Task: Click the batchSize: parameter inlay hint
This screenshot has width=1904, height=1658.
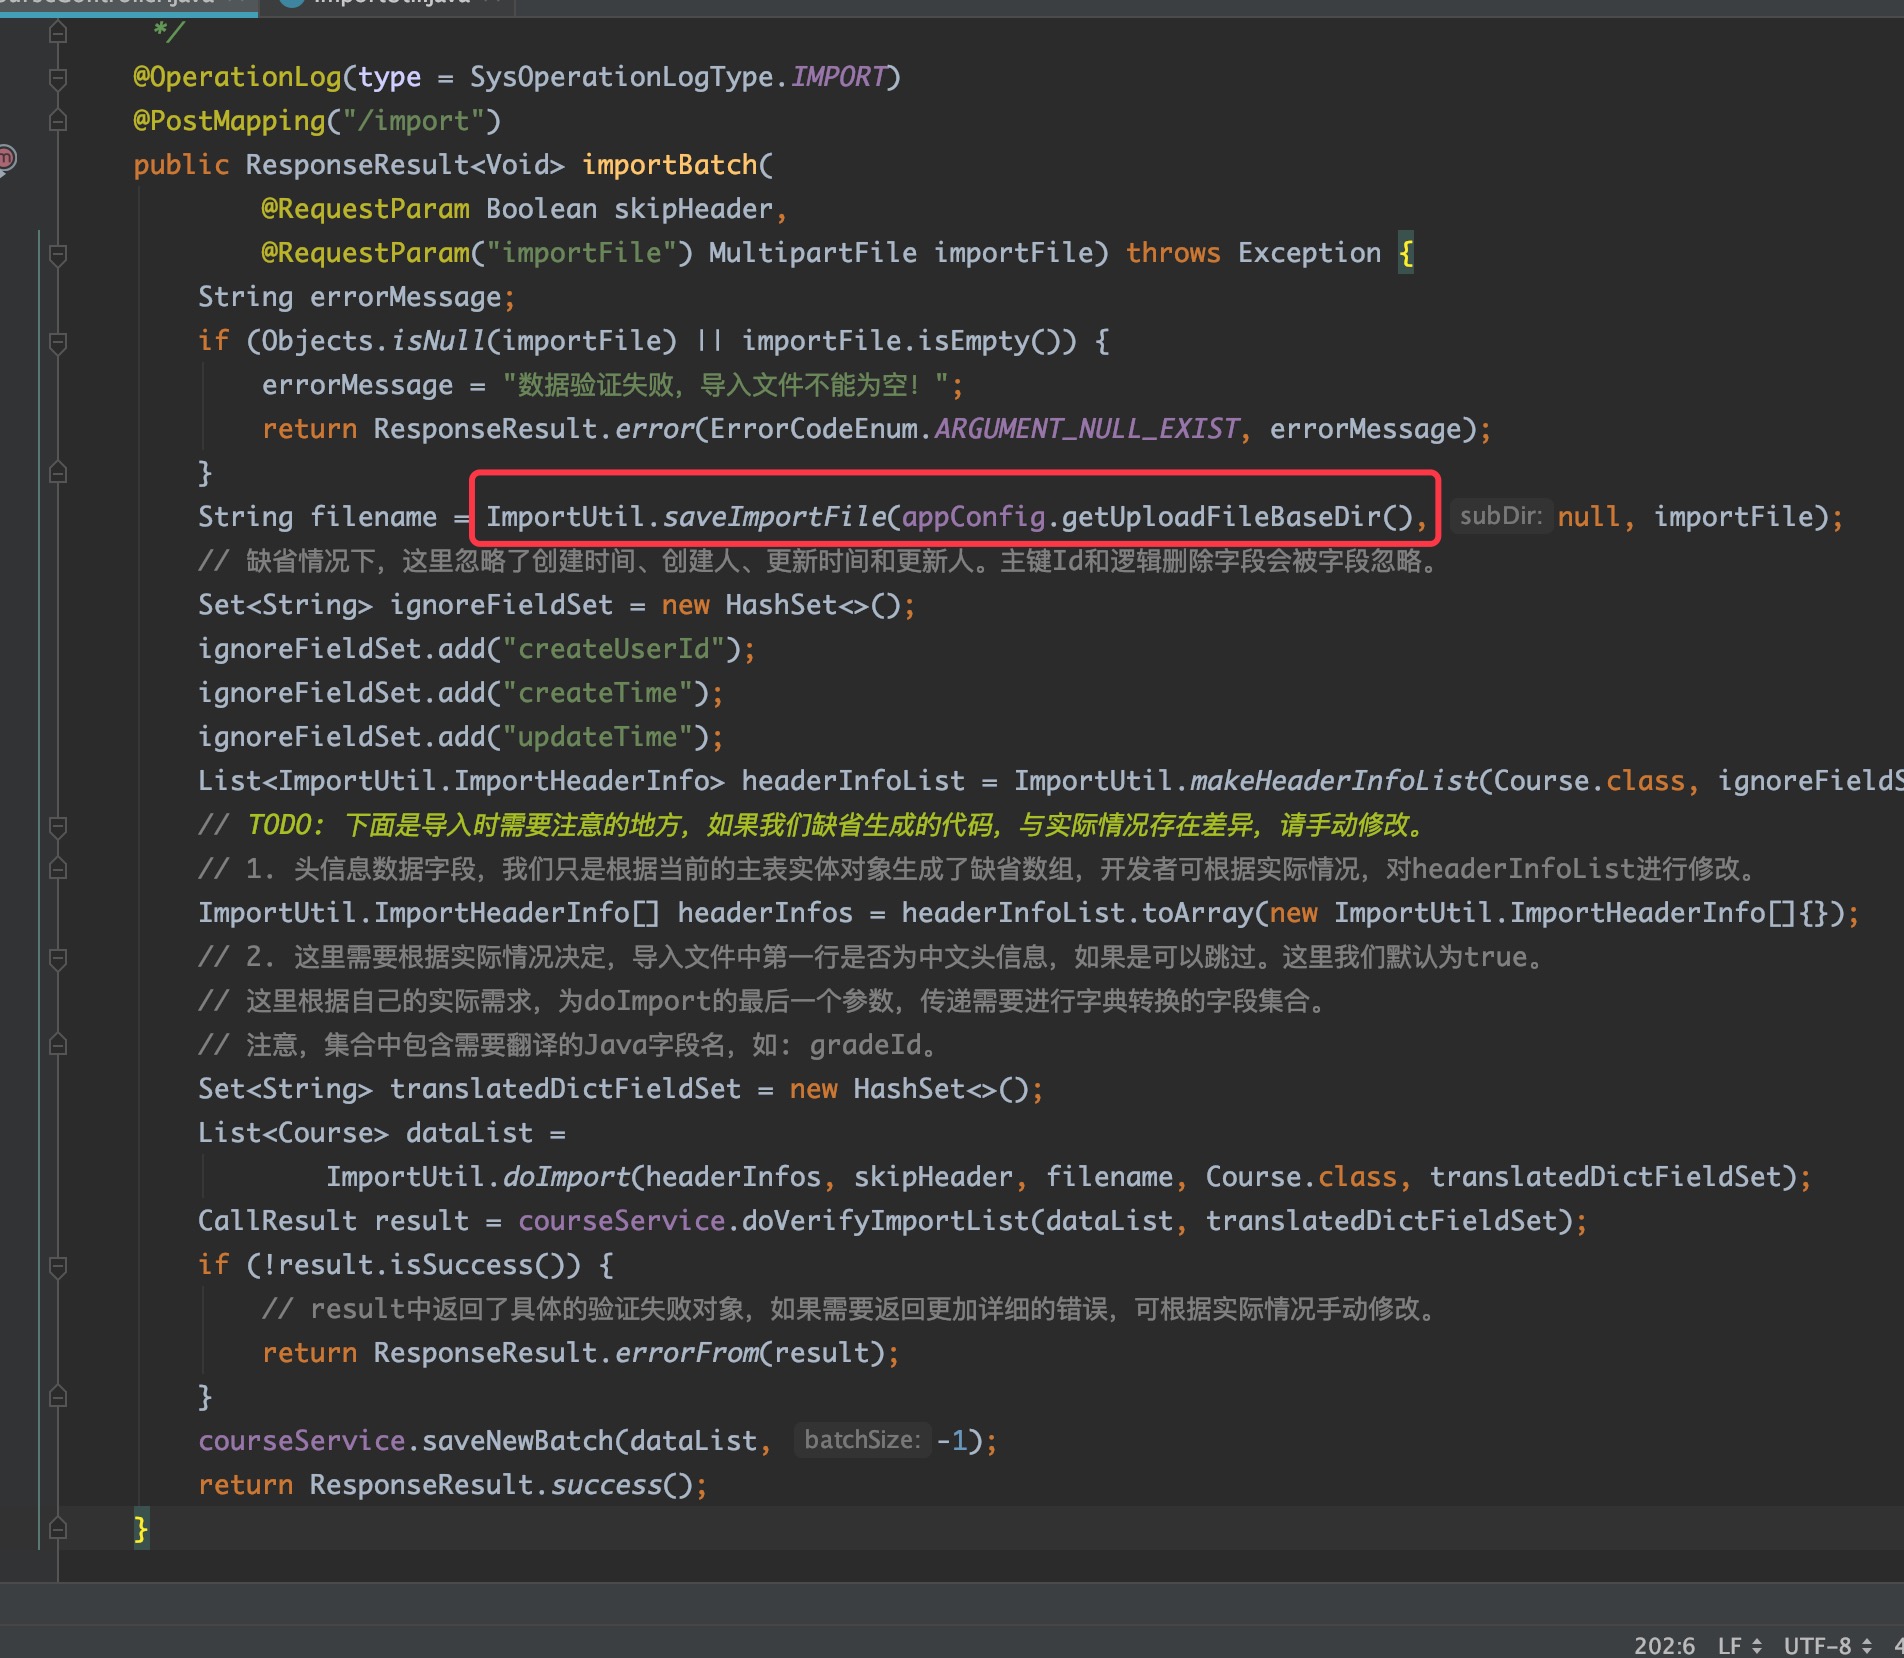Action: point(861,1441)
